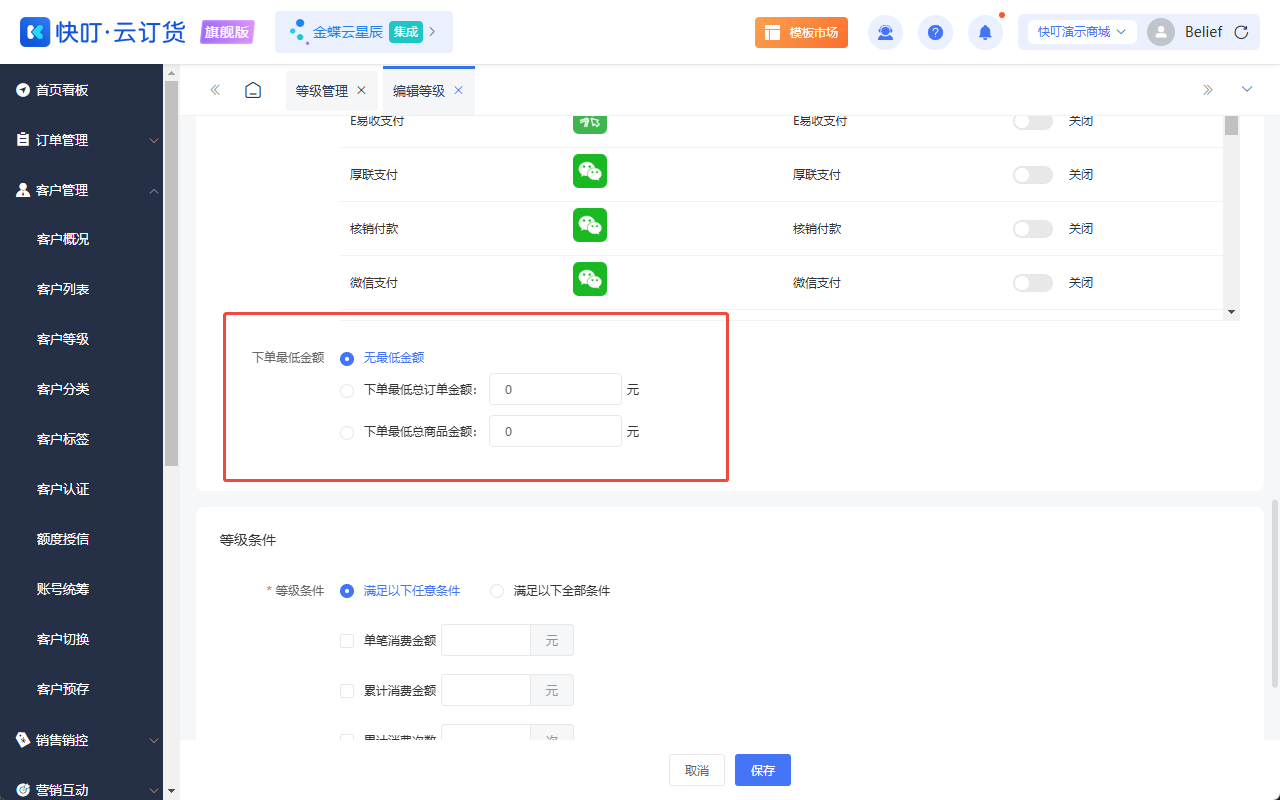Close the 等级管理 tab
The width and height of the screenshot is (1280, 800).
[x=361, y=90]
